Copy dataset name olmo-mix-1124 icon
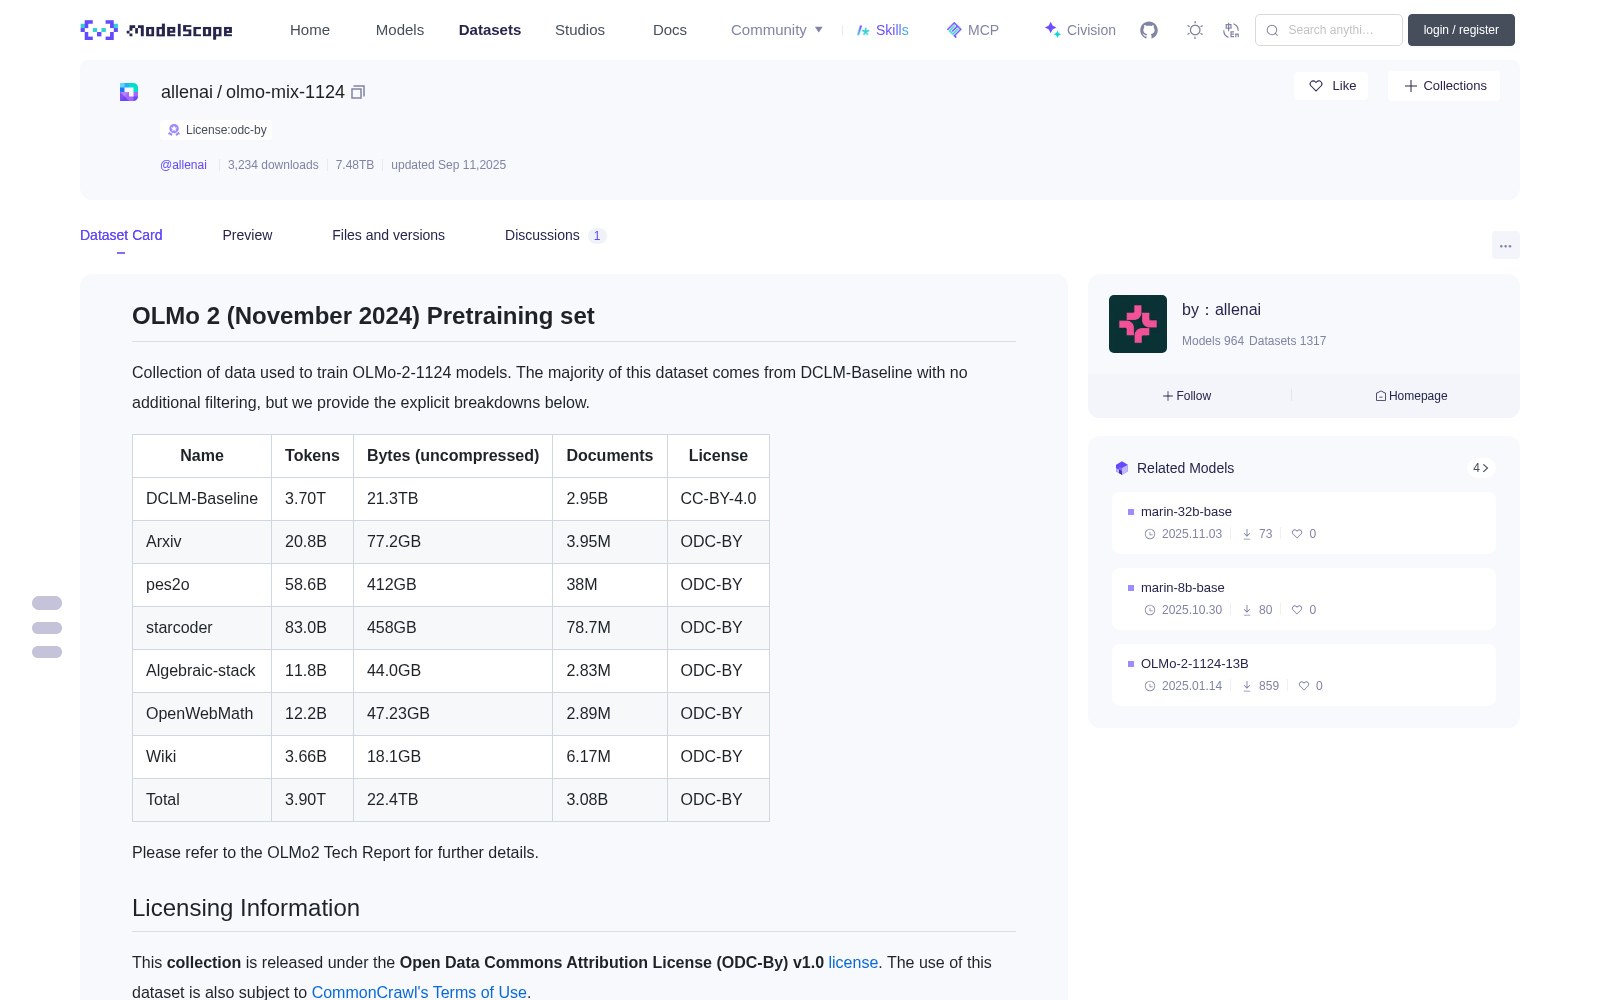Screen dimensions: 1600x1000 [358, 92]
